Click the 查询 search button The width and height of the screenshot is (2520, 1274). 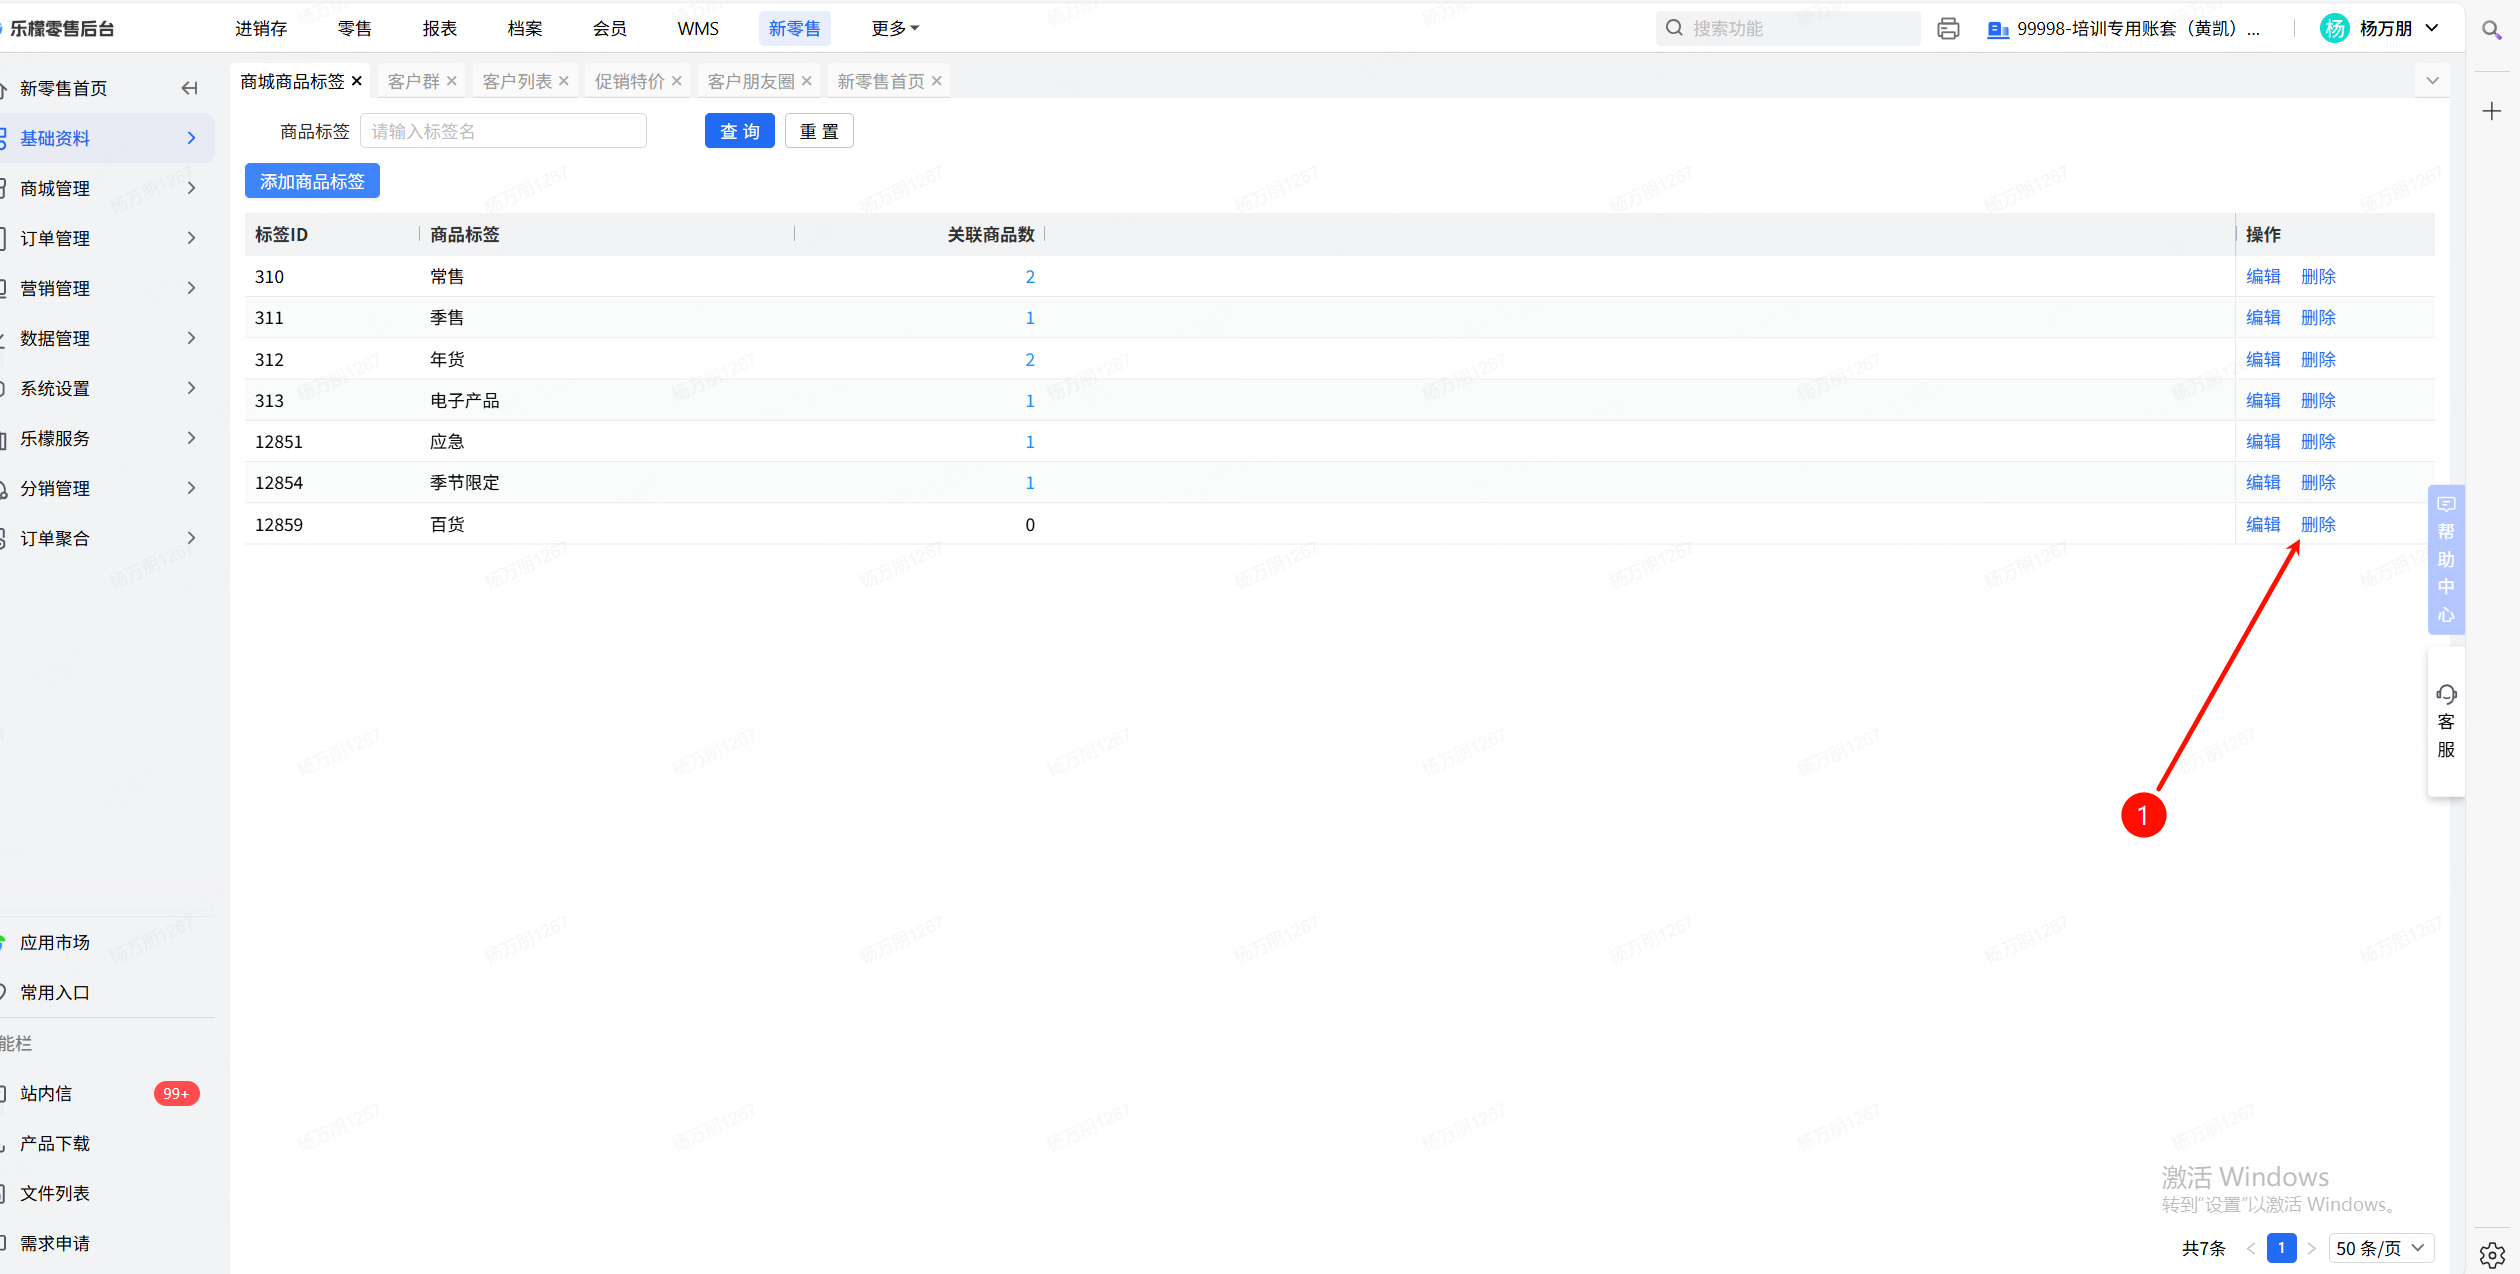[x=739, y=131]
